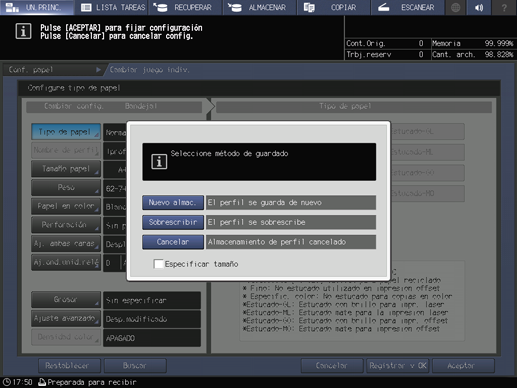
Task: Open the Perforación setting
Action: click(x=66, y=225)
